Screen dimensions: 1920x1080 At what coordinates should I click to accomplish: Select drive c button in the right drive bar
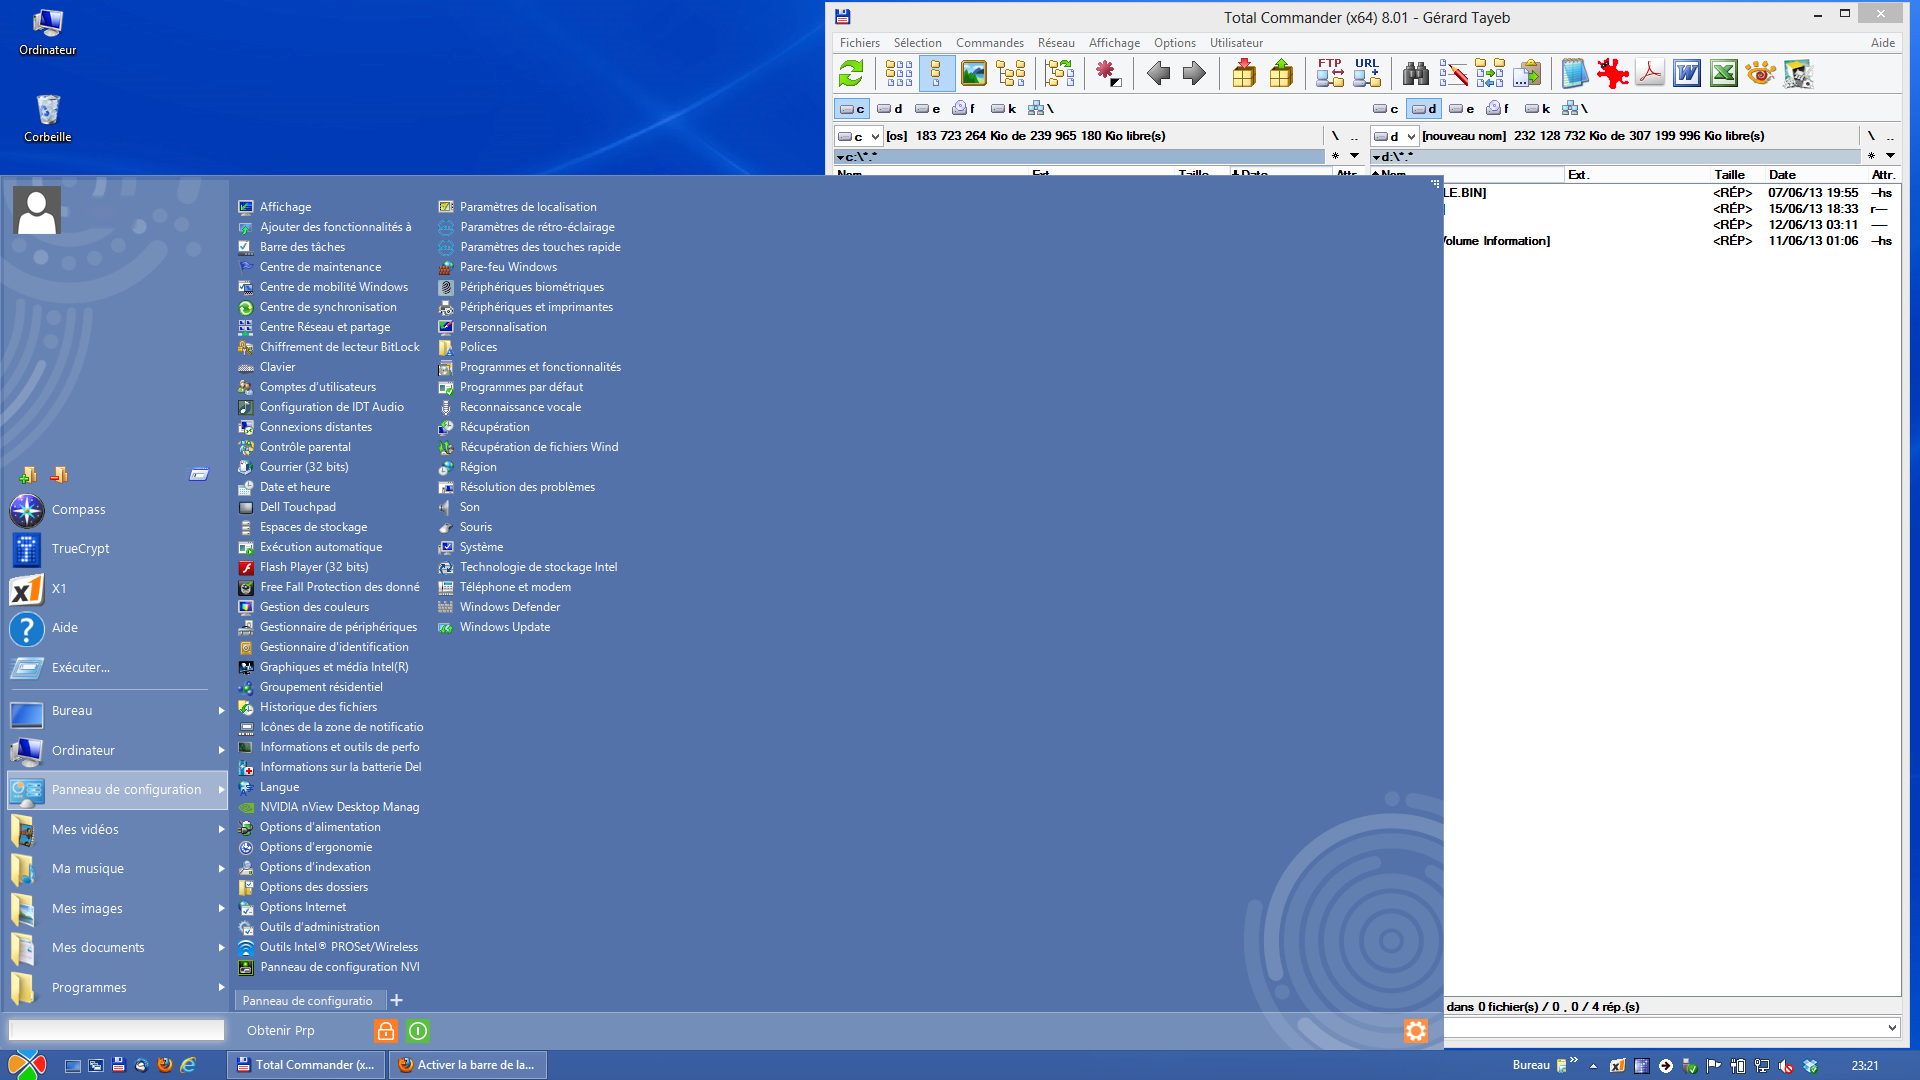(x=1386, y=109)
